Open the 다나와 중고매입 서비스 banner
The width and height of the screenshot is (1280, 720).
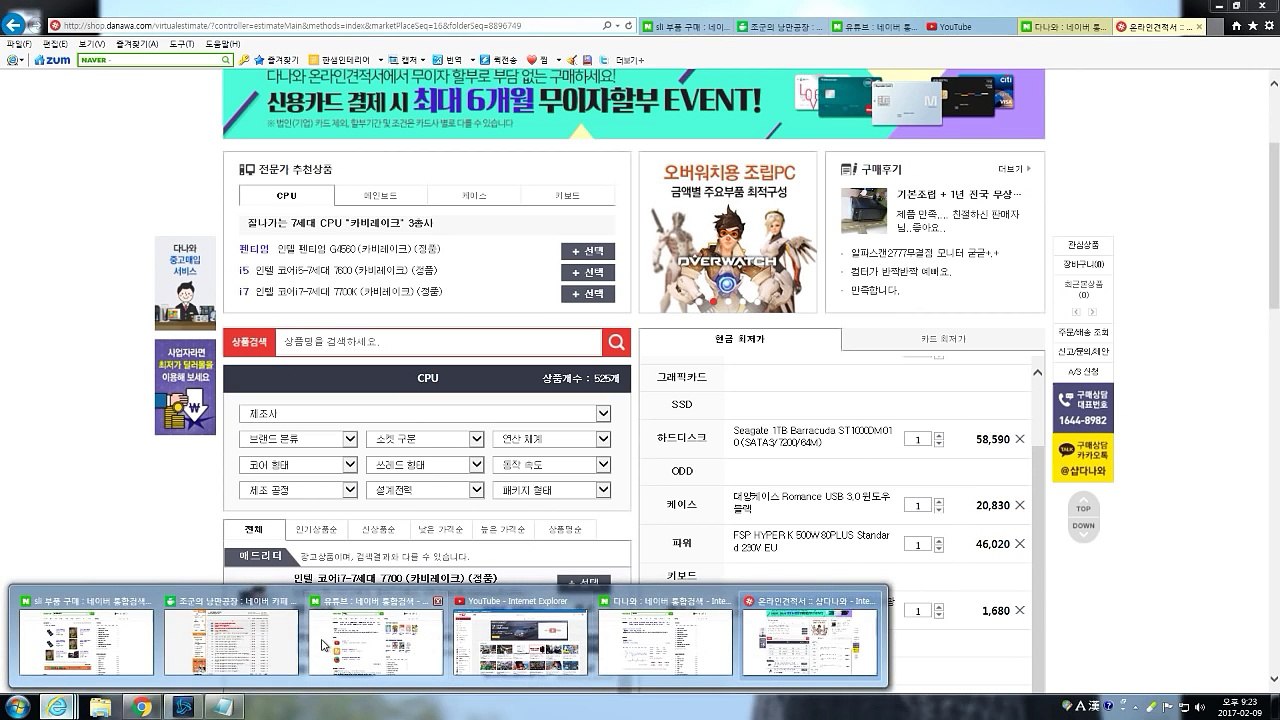[185, 283]
